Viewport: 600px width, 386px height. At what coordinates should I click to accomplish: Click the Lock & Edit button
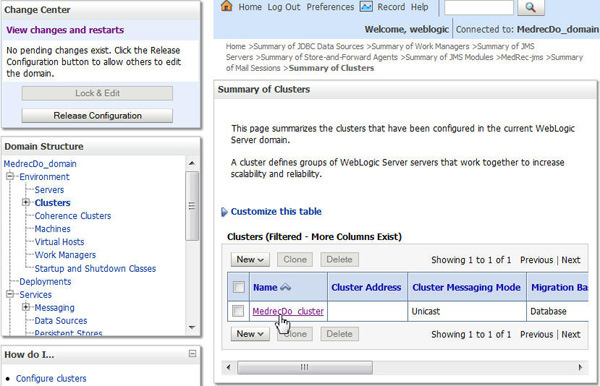(97, 93)
